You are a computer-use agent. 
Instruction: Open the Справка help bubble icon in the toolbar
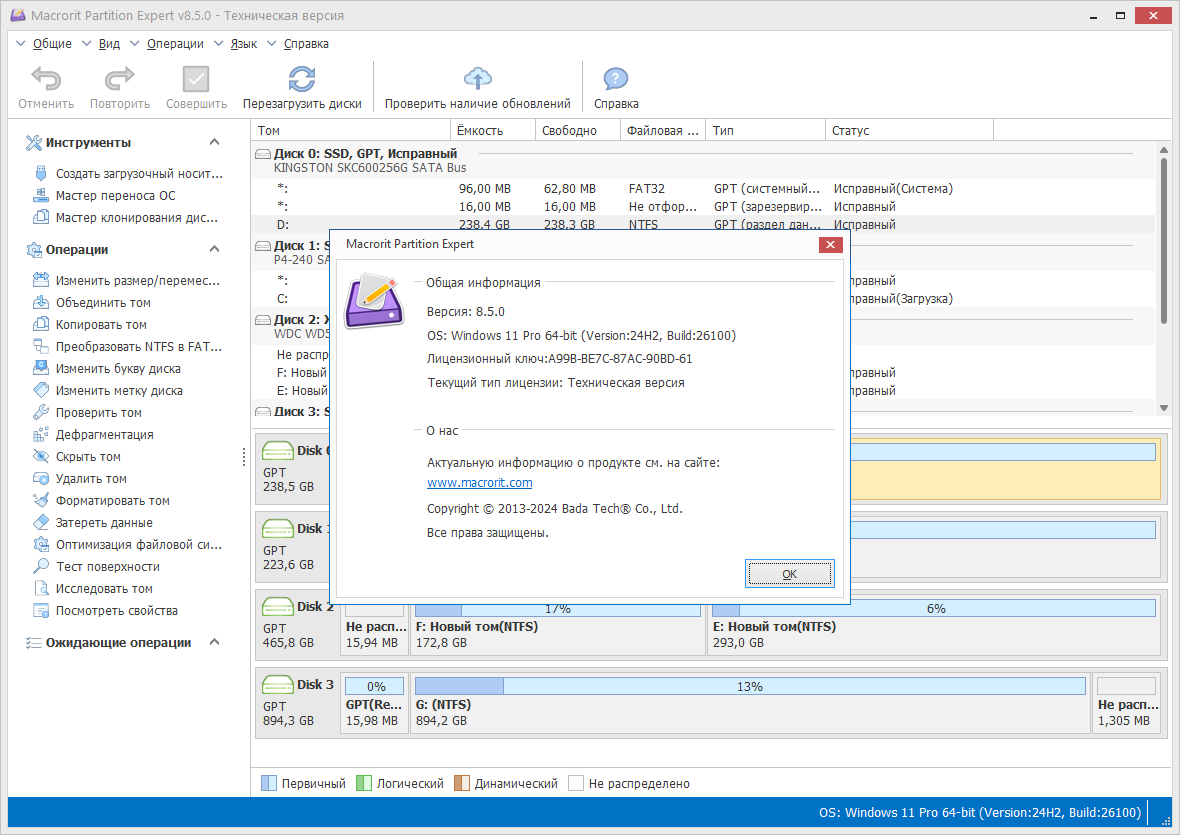(616, 79)
